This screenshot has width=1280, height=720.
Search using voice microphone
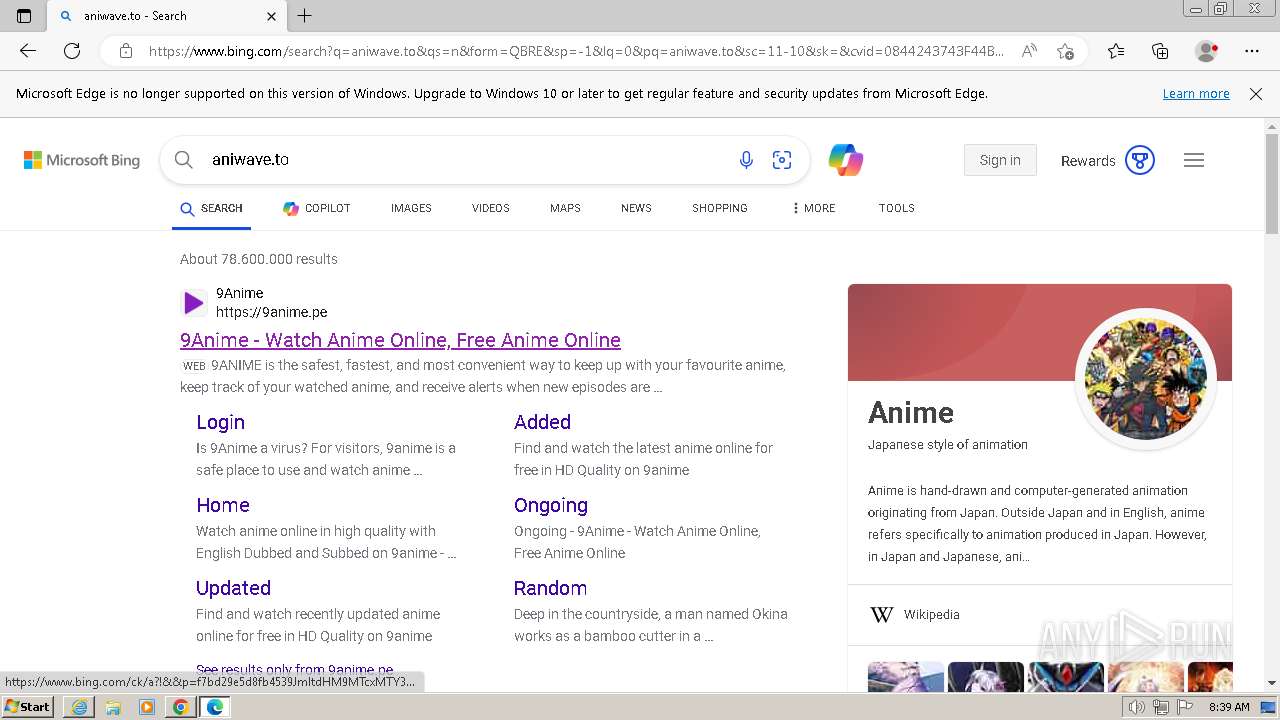point(746,160)
